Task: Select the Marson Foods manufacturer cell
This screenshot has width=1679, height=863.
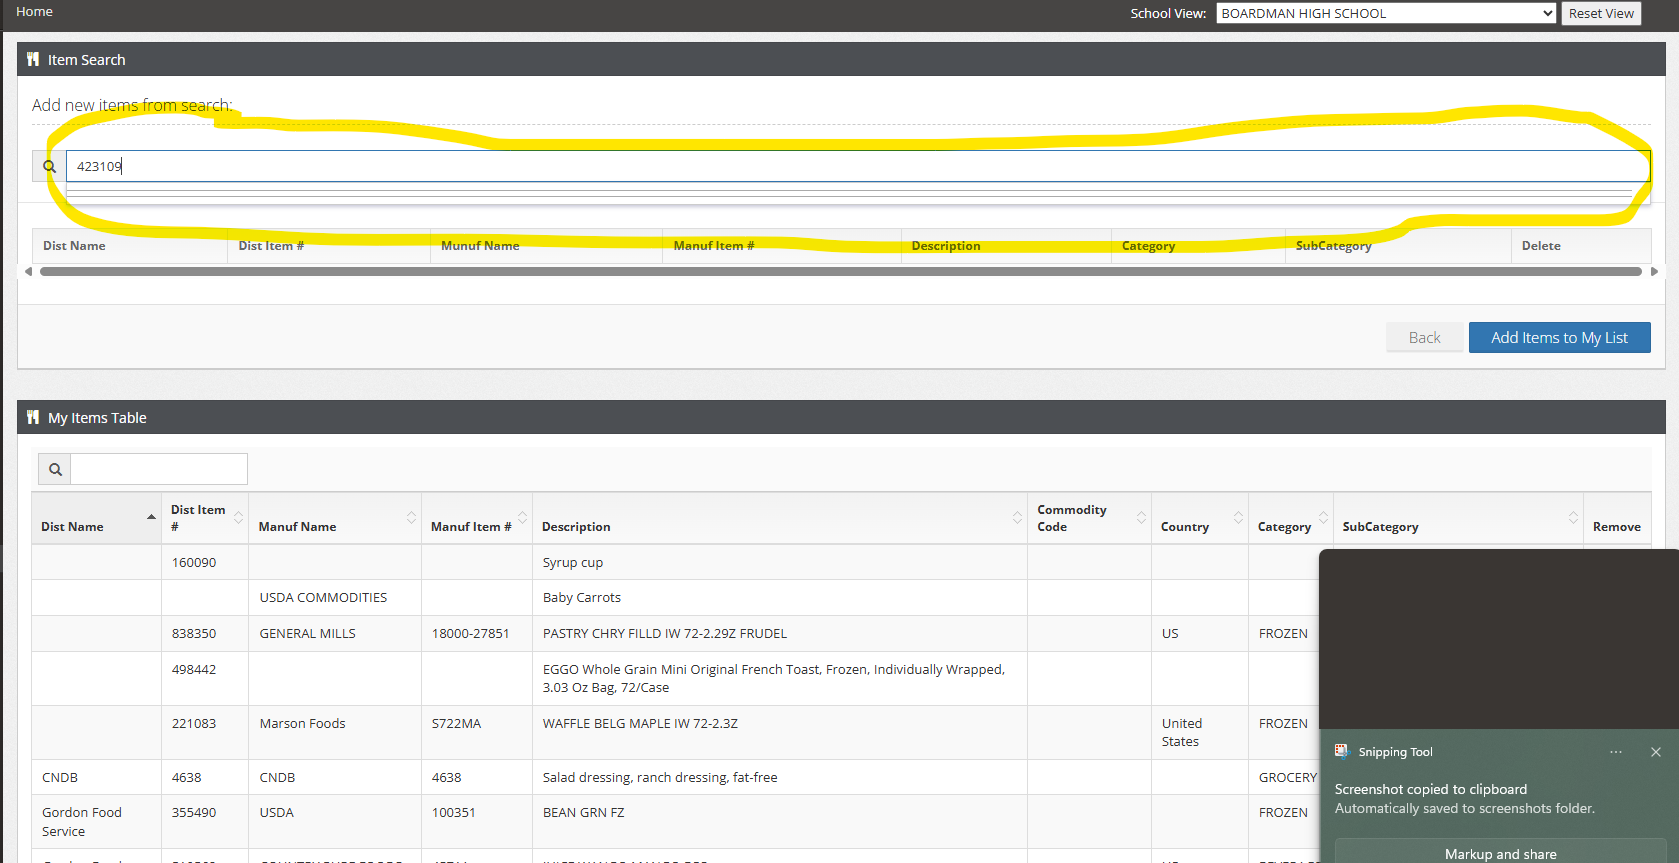Action: point(335,732)
